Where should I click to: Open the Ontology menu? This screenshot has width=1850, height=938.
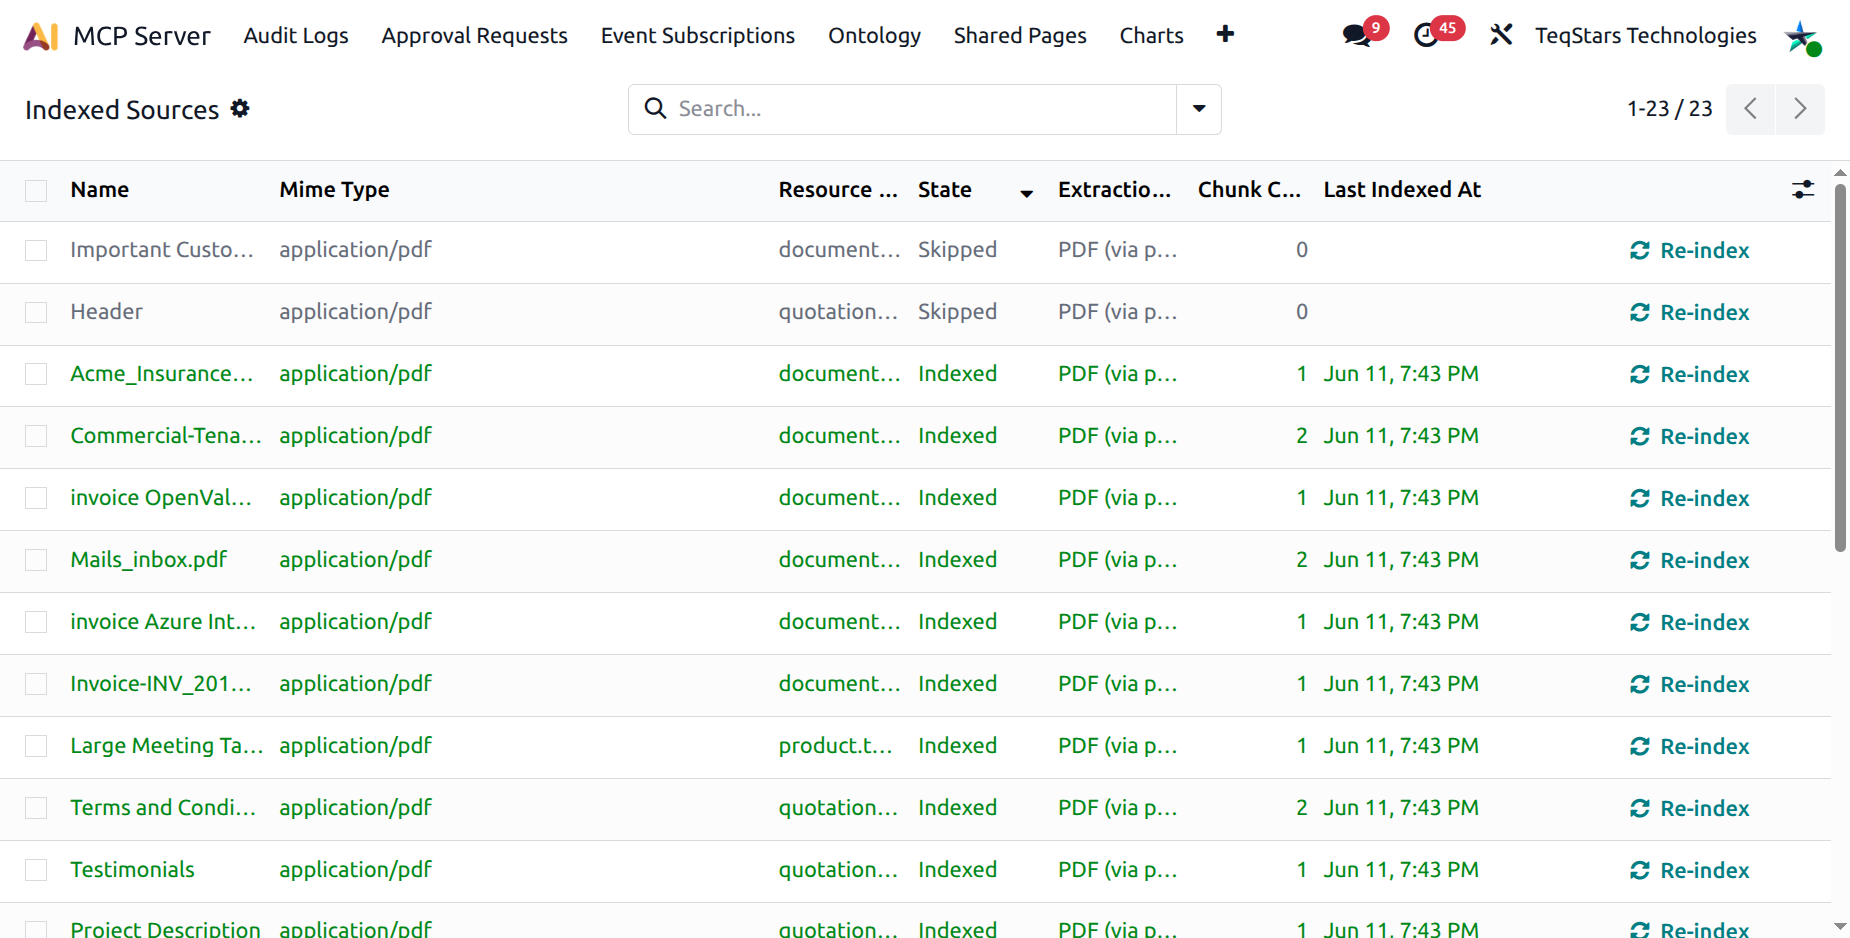tap(875, 35)
